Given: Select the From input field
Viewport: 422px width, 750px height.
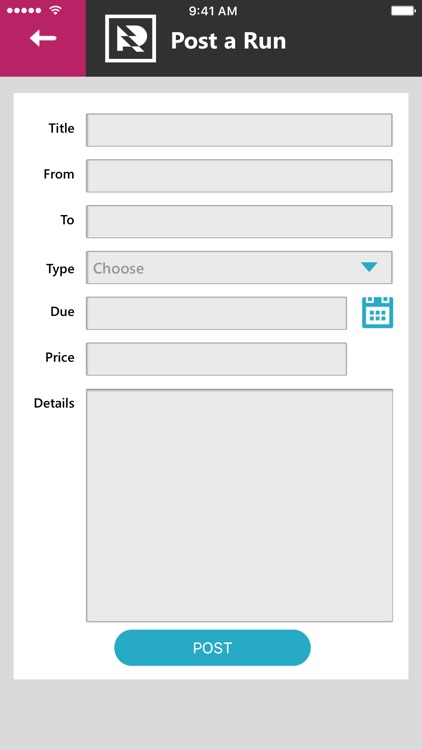Looking at the screenshot, I should click(x=239, y=176).
